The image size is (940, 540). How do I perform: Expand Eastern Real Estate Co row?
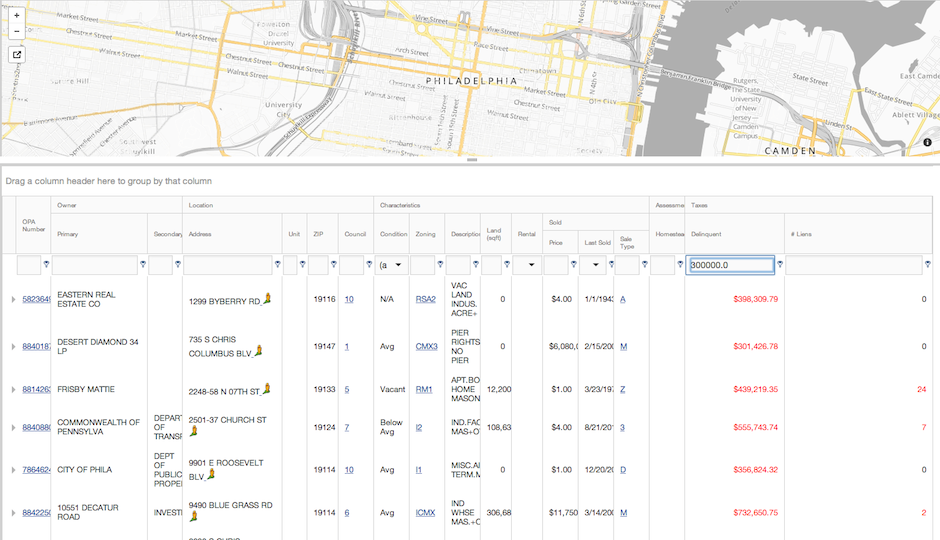coord(13,299)
